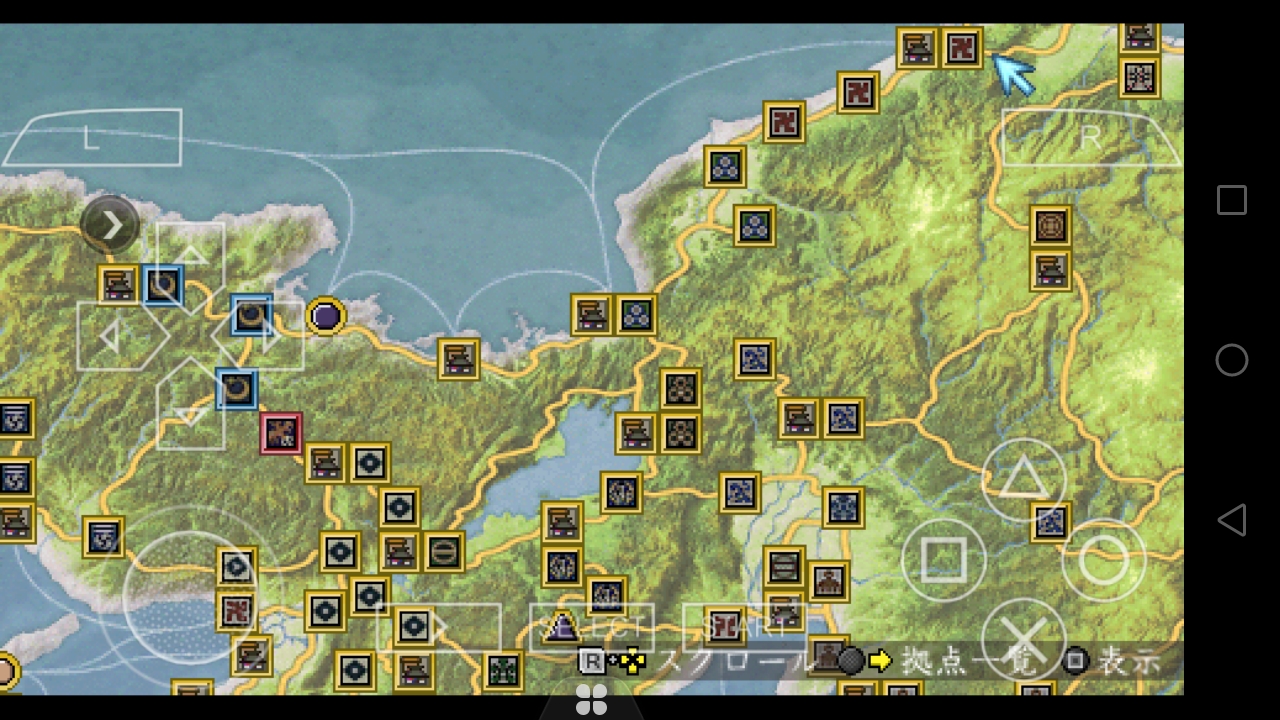This screenshot has width=1280, height=720.
Task: Tap the Cross action button
Action: (1022, 639)
